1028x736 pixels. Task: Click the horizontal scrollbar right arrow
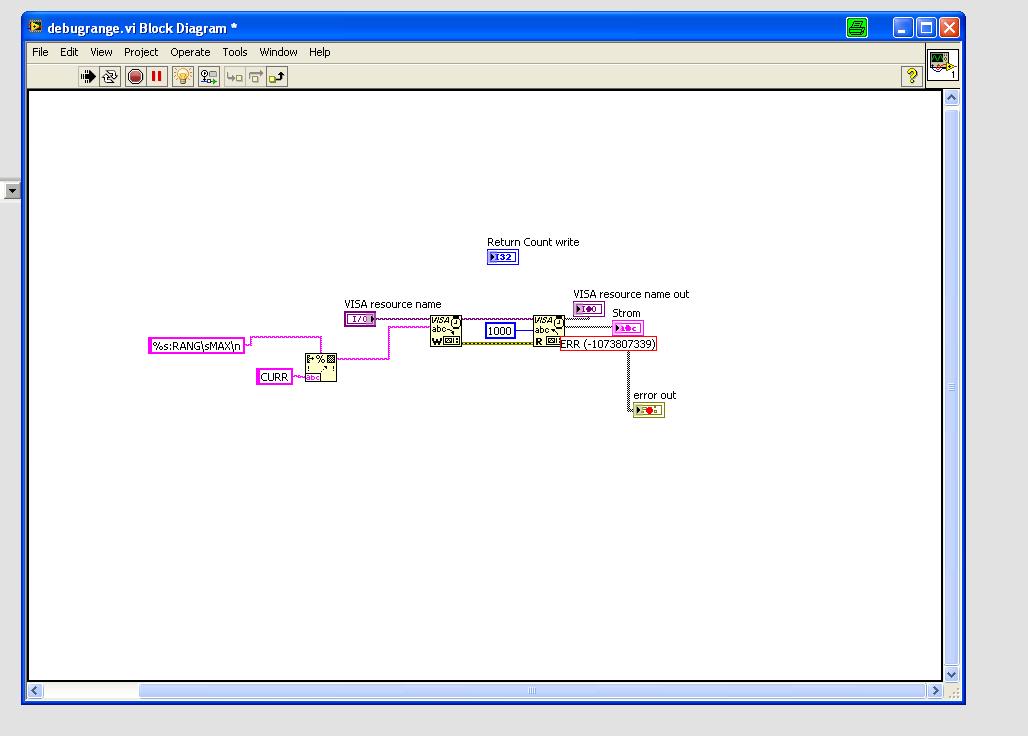coord(936,690)
